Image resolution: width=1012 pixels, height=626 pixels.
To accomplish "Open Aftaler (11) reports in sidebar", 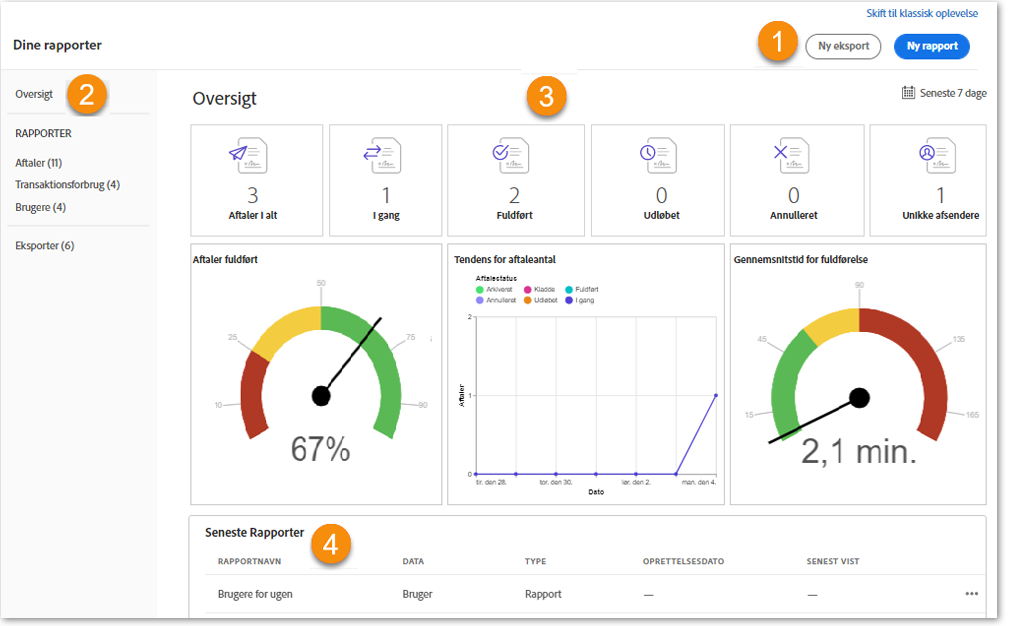I will tap(38, 162).
